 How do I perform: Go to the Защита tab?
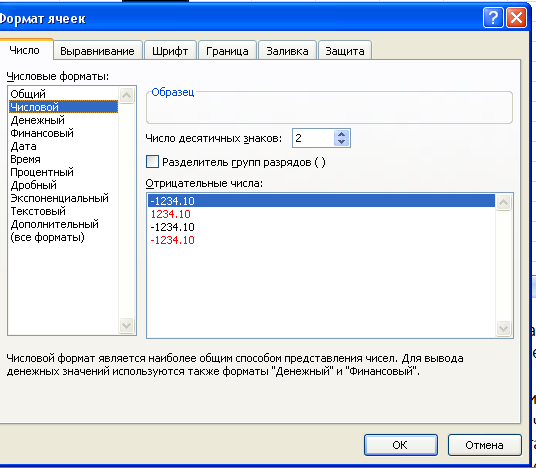click(x=345, y=51)
